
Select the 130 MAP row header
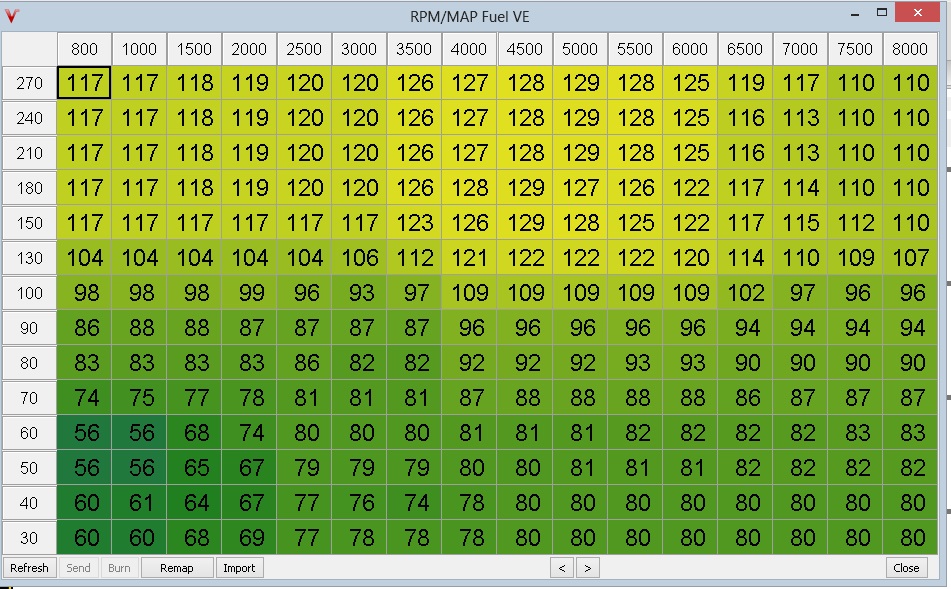click(x=28, y=258)
